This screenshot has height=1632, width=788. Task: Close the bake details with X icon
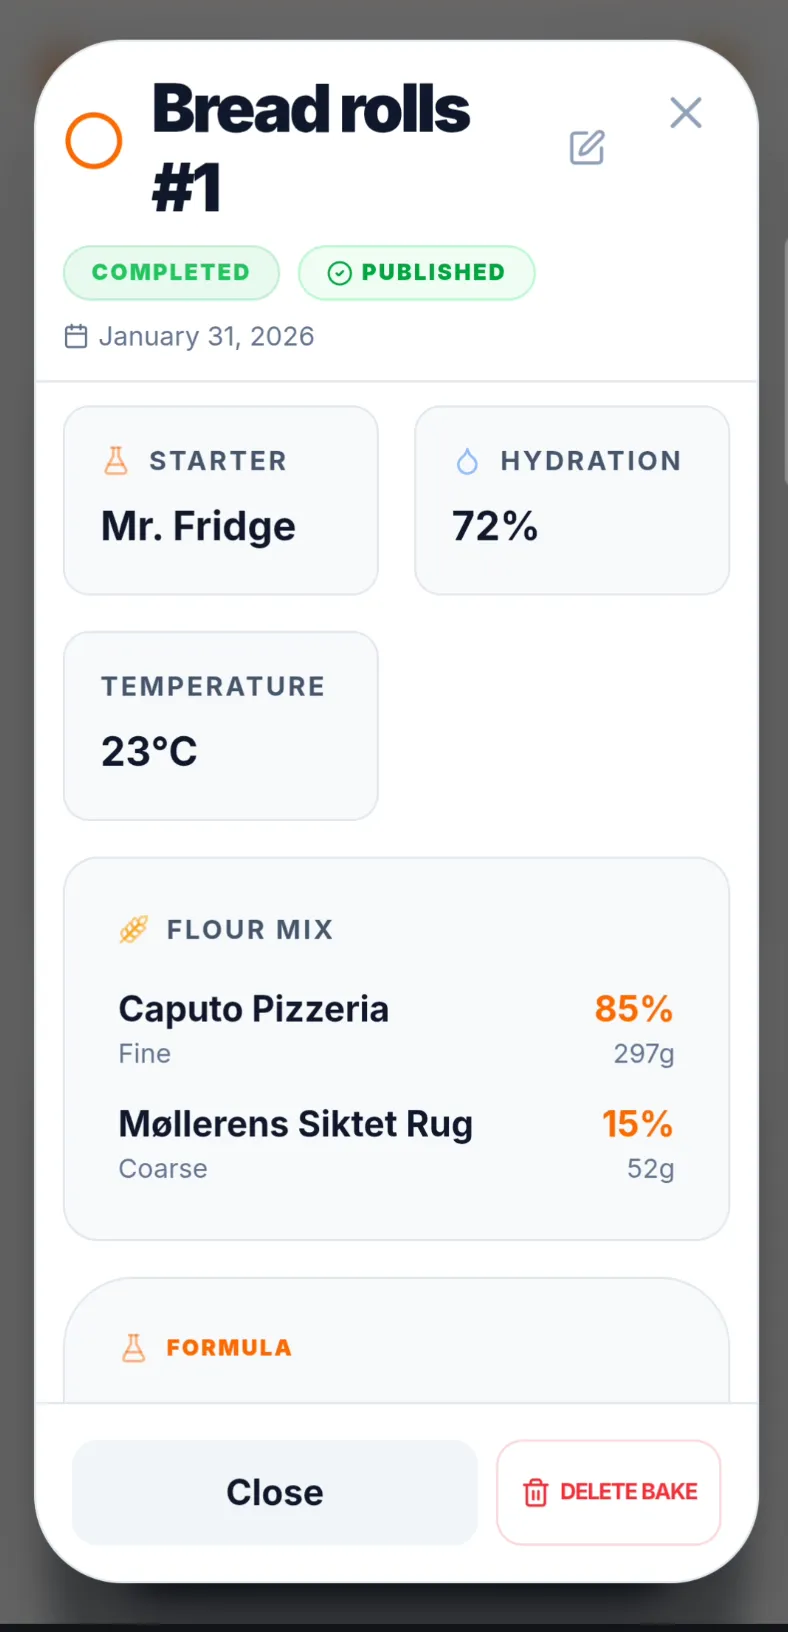(x=686, y=113)
